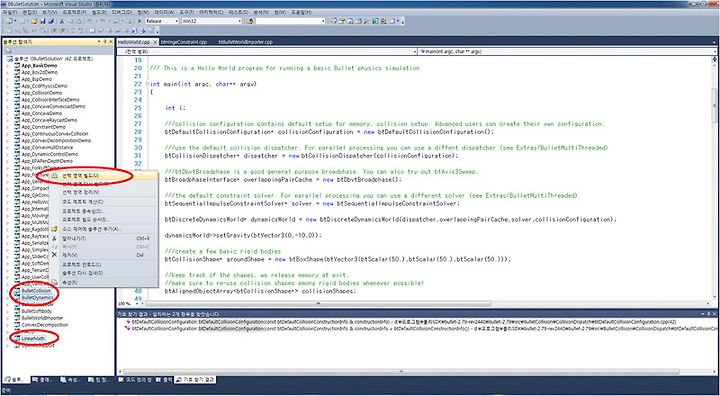The image size is (720, 396).
Task: Click the red X remove icon in context menu
Action: 54,255
